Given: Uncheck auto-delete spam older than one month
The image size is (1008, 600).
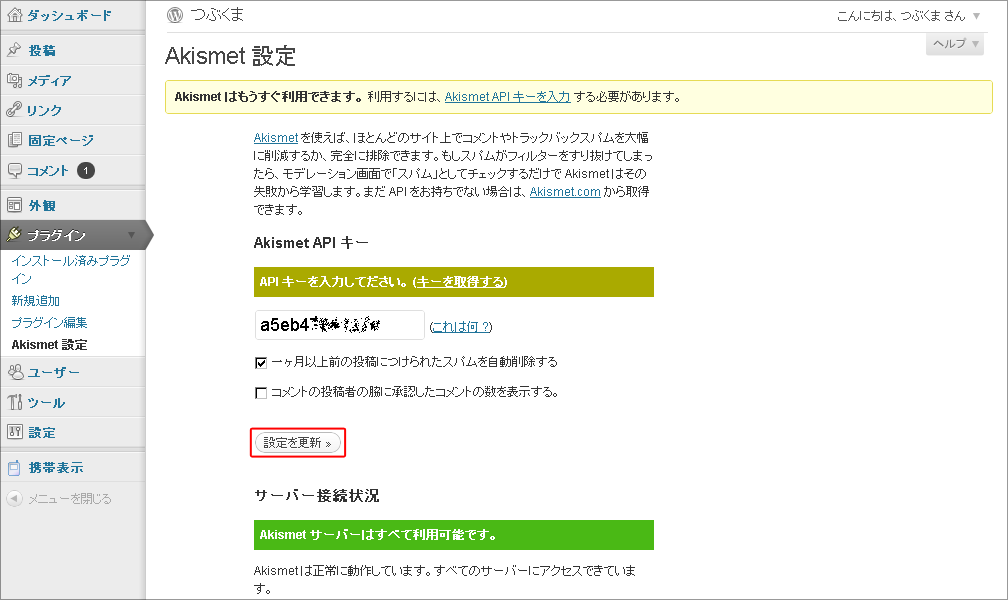Looking at the screenshot, I should [x=261, y=363].
